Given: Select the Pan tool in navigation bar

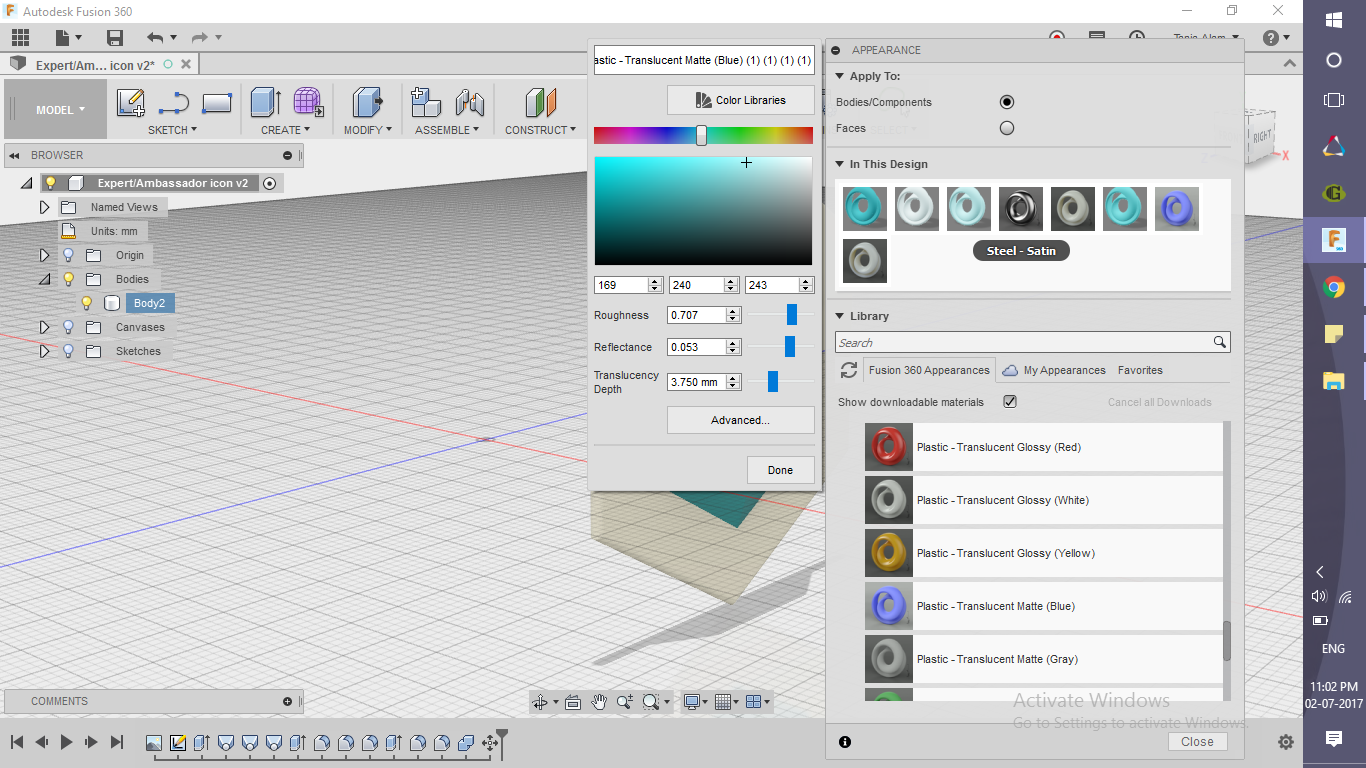Looking at the screenshot, I should [x=598, y=701].
